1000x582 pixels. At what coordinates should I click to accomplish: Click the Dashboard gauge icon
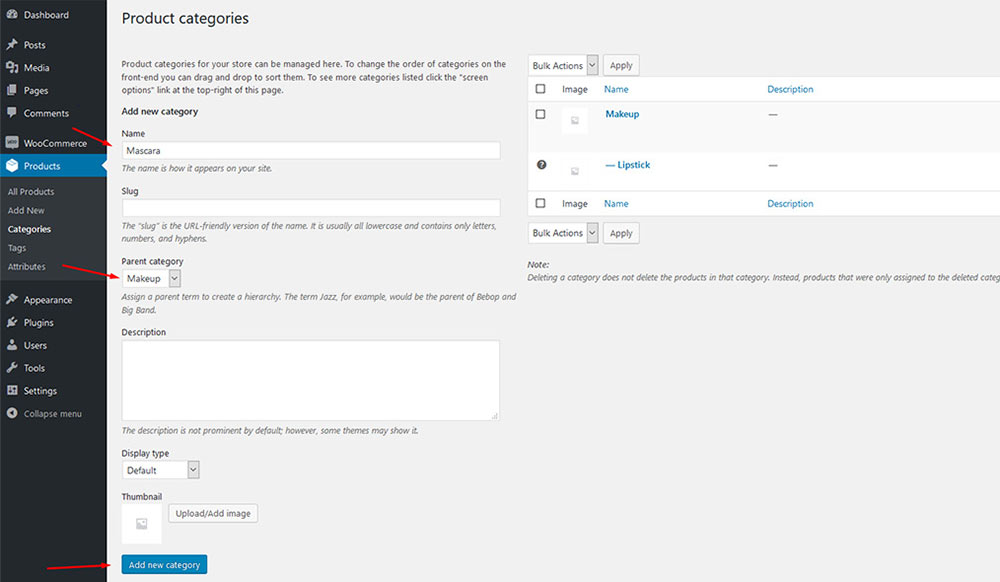pos(11,14)
